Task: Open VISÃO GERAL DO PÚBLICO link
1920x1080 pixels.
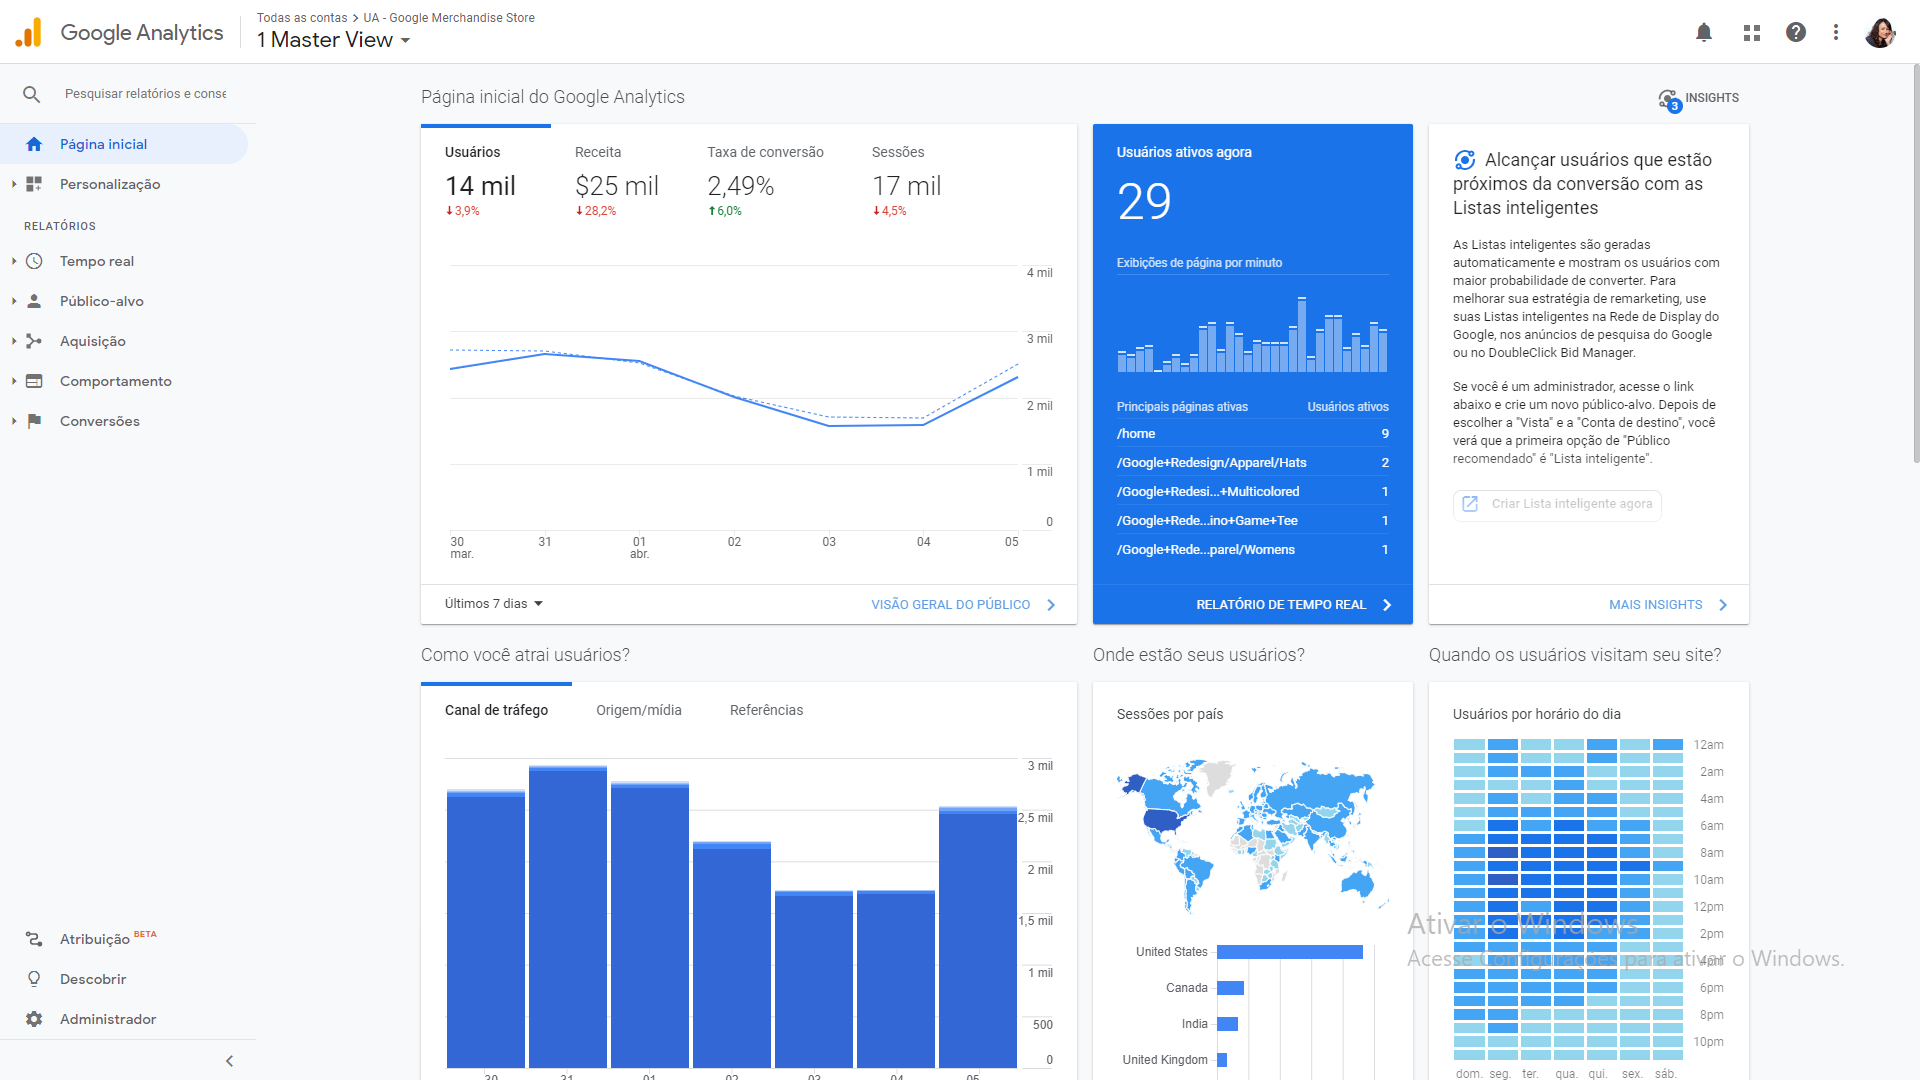Action: [950, 605]
